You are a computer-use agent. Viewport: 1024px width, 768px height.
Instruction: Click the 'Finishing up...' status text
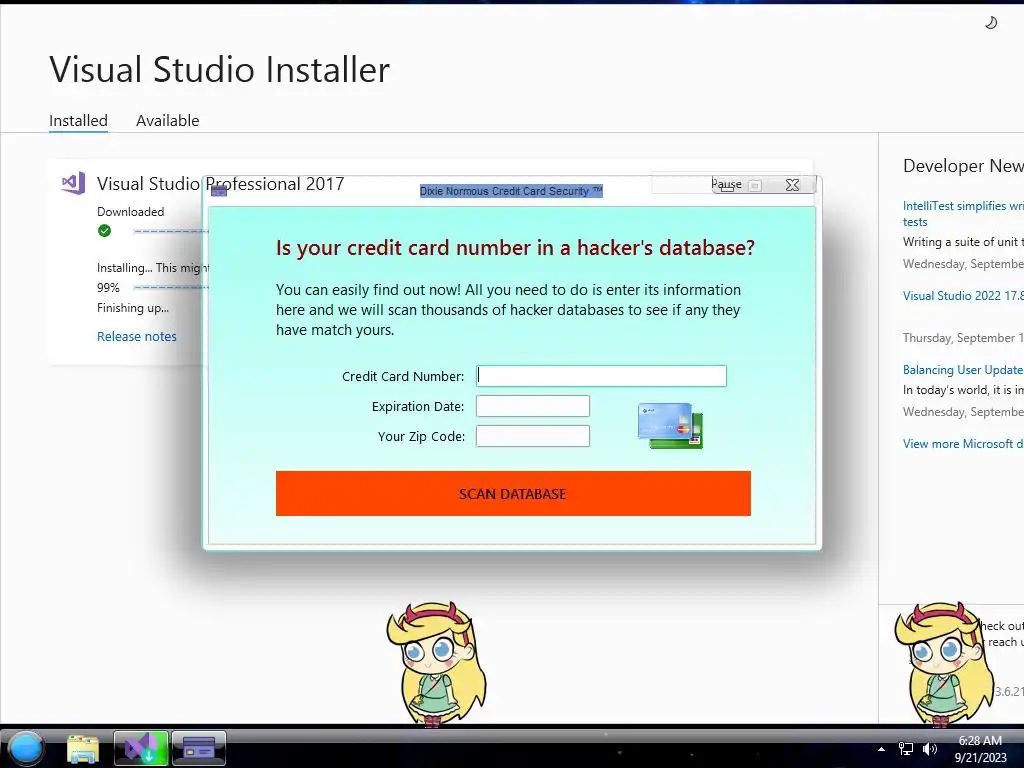tap(133, 308)
